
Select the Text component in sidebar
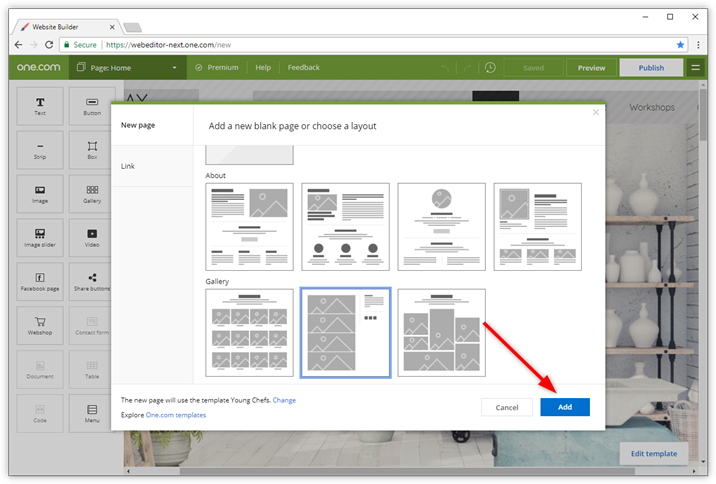click(40, 106)
